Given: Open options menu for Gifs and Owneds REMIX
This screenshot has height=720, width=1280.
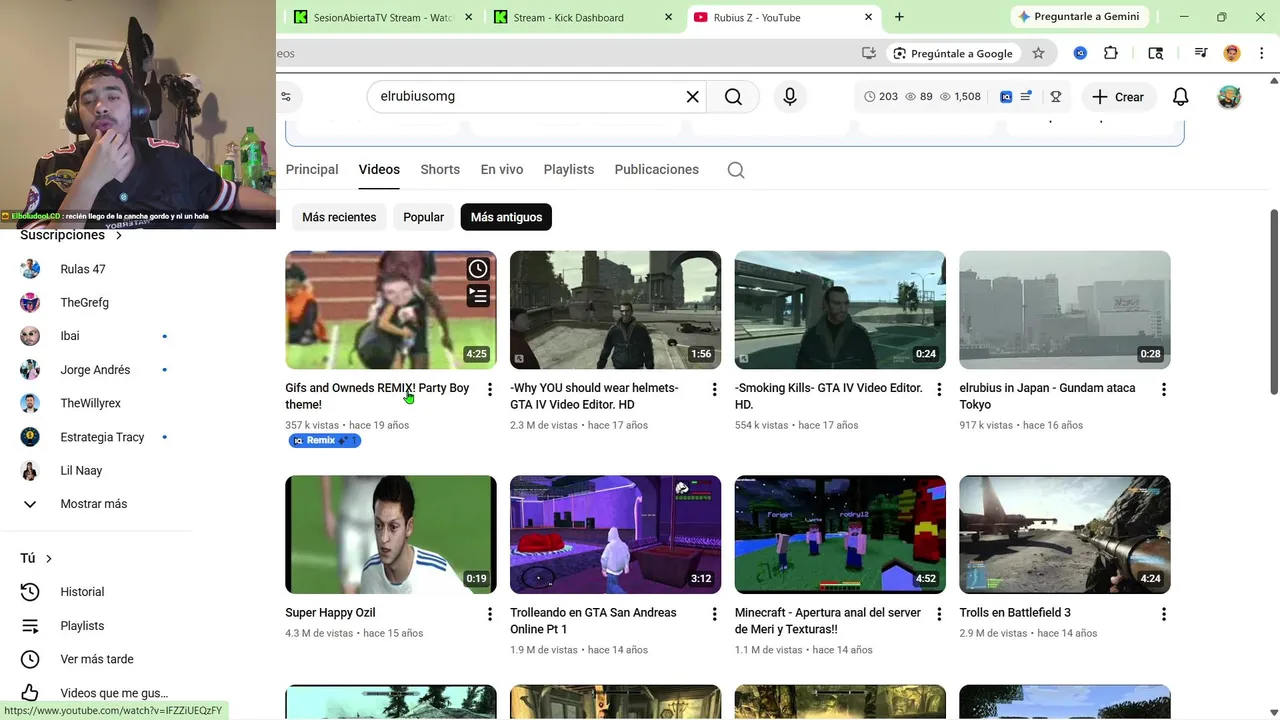Looking at the screenshot, I should (x=489, y=389).
